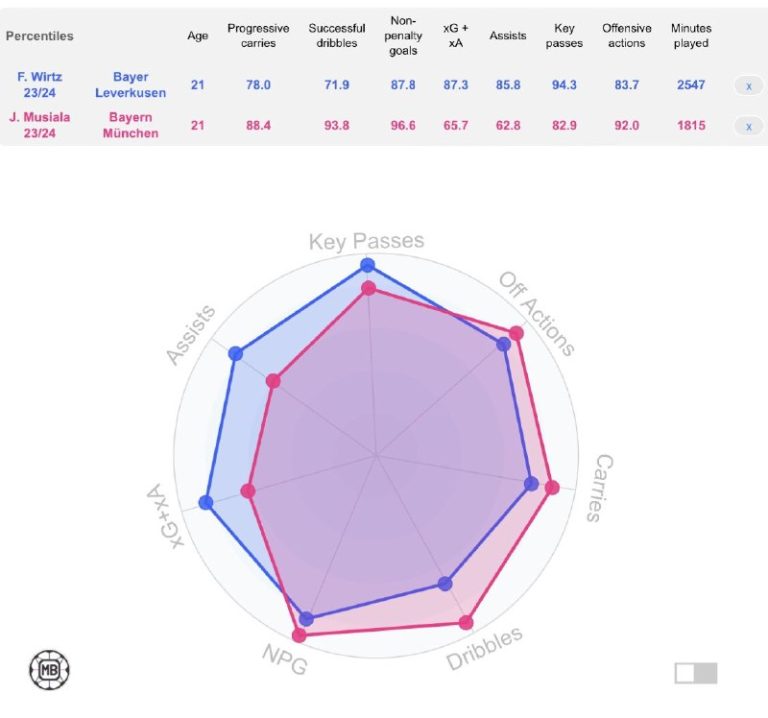Remove F. Wirtz row with x button

[748, 86]
